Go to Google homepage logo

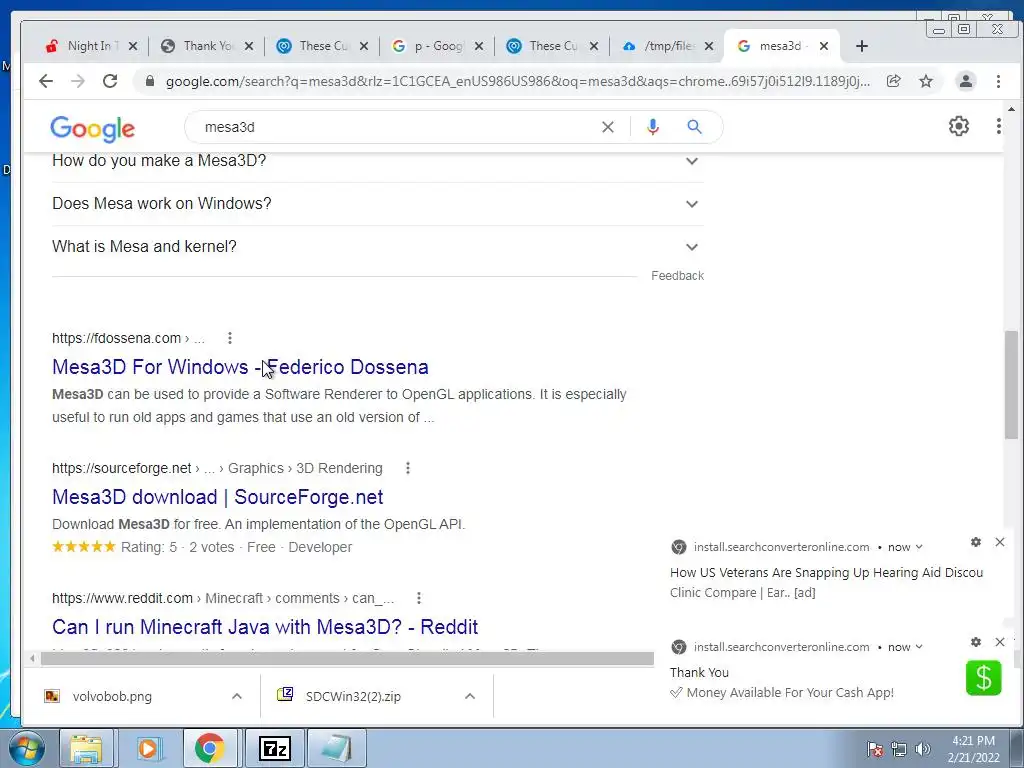(93, 129)
